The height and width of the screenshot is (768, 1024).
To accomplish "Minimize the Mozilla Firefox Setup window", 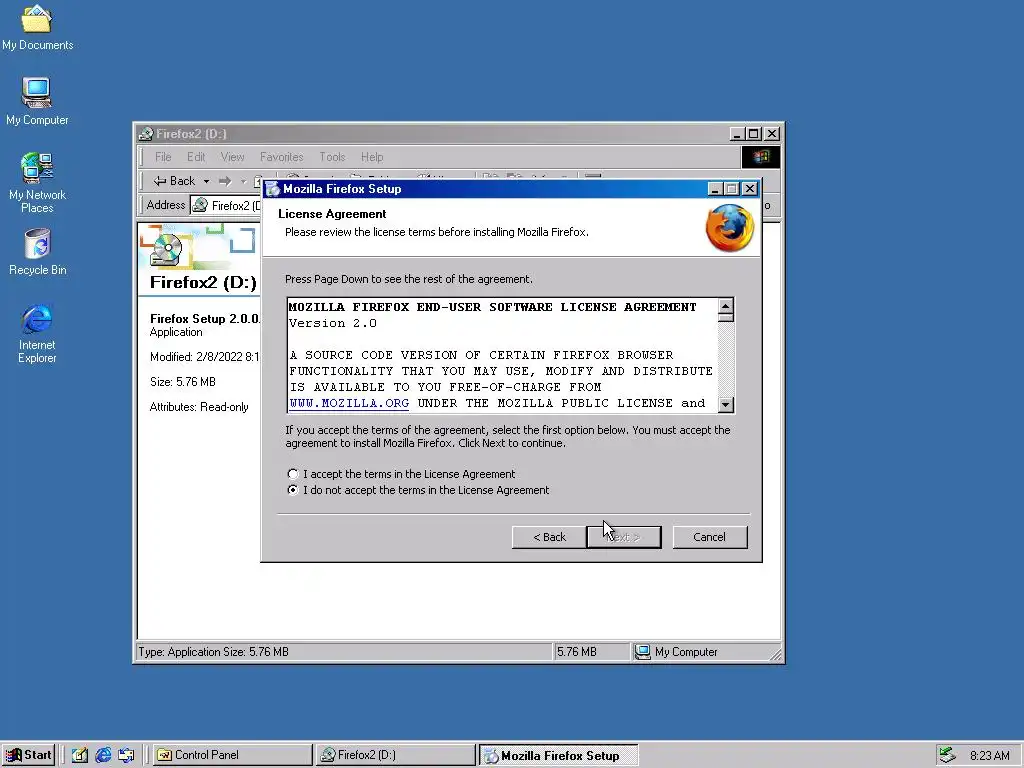I will tap(715, 189).
